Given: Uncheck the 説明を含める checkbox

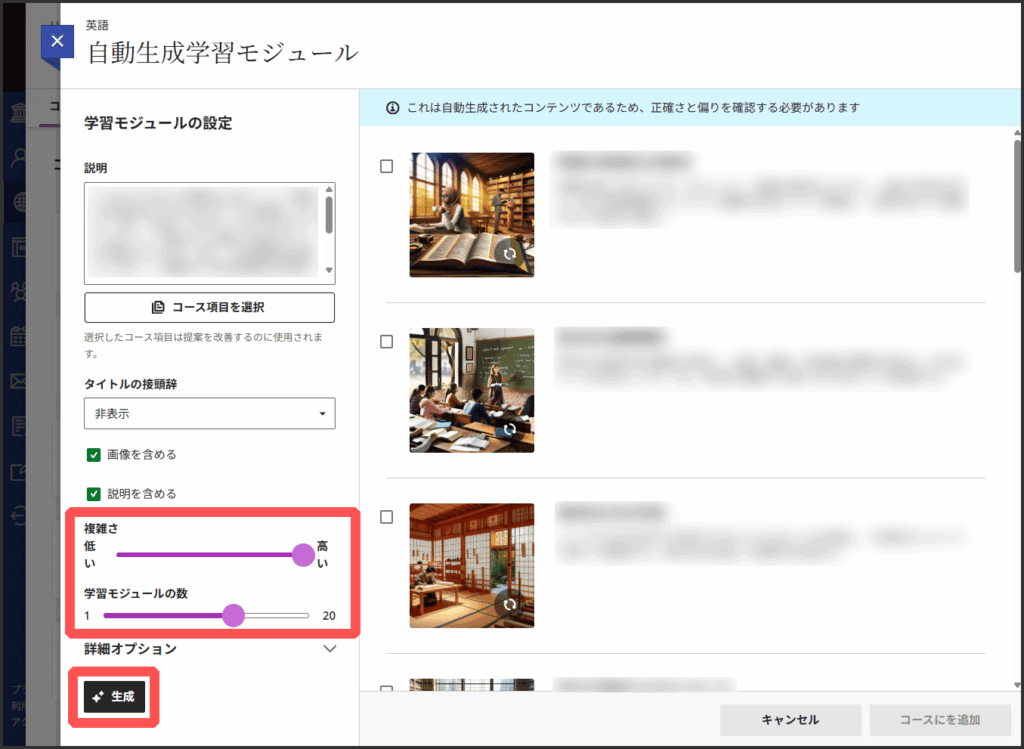Looking at the screenshot, I should [x=94, y=493].
